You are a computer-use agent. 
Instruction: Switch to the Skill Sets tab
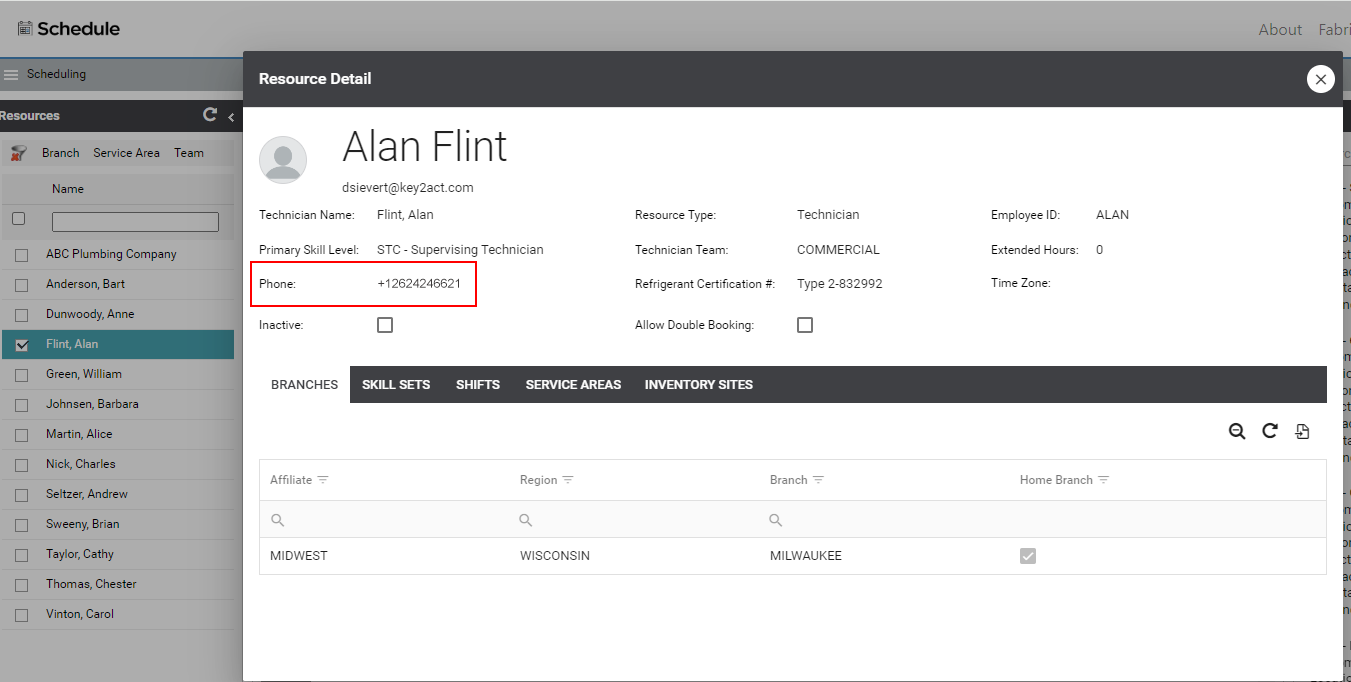tap(396, 385)
